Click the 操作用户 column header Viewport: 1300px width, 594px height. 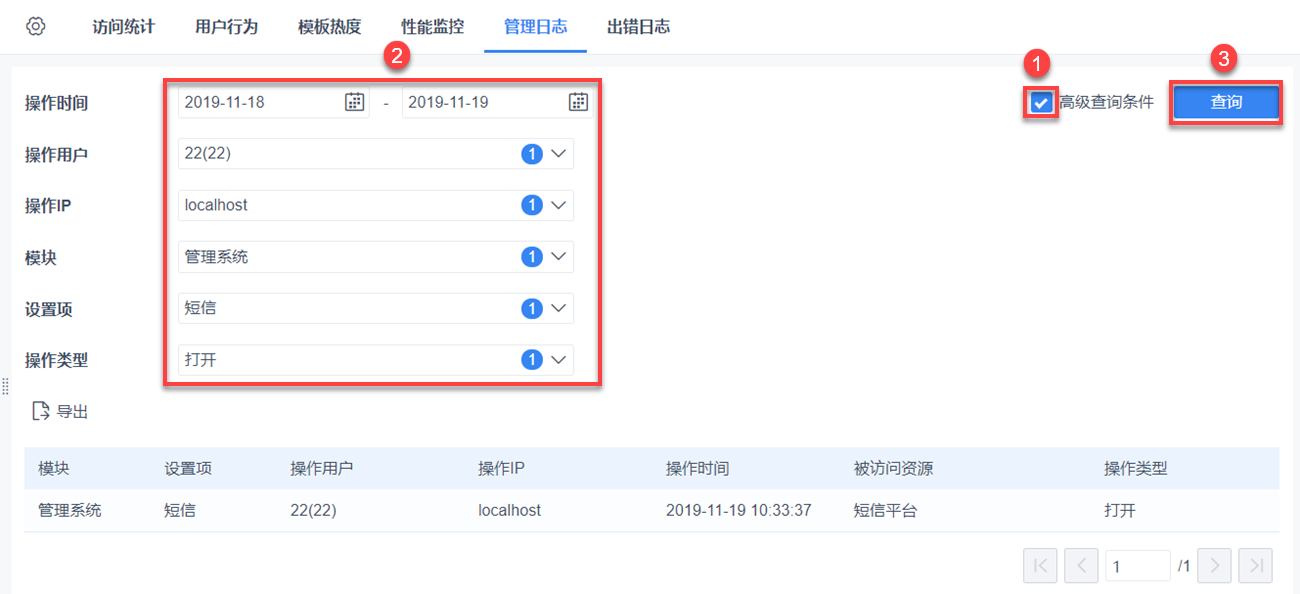[322, 468]
